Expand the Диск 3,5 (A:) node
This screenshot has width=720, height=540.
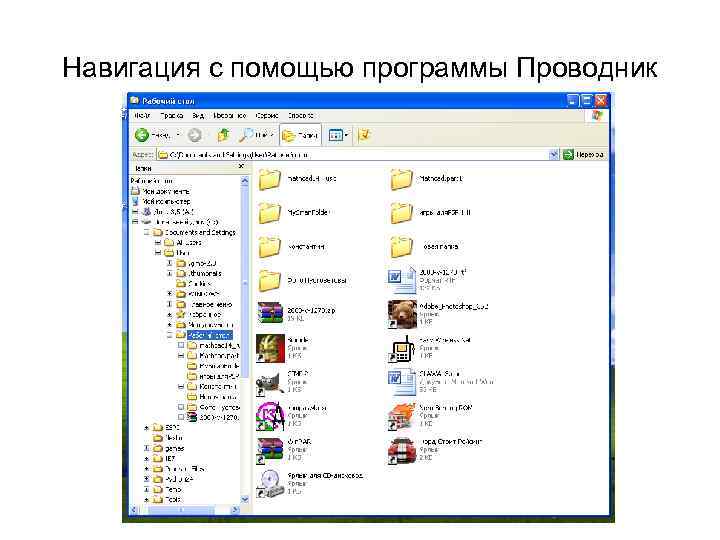(x=135, y=212)
